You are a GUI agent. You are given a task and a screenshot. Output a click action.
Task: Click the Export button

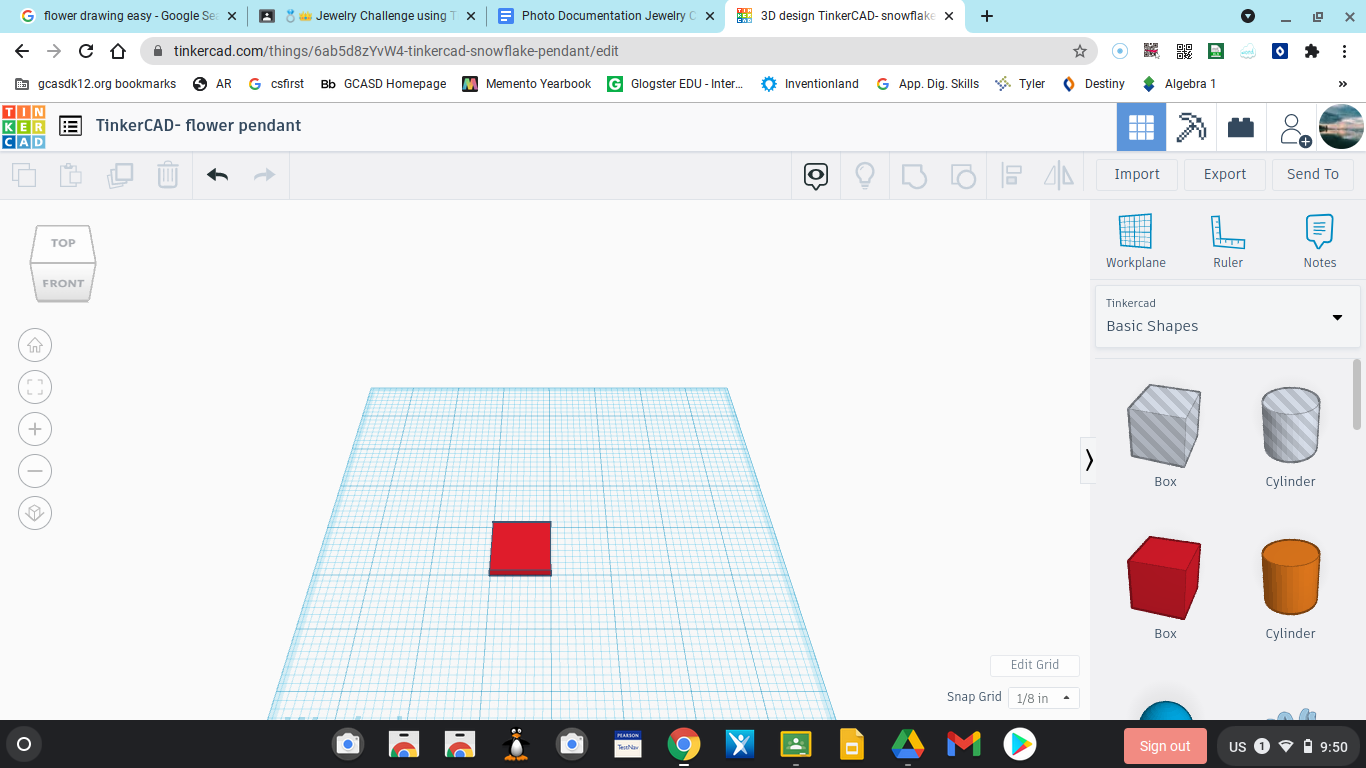tap(1224, 174)
